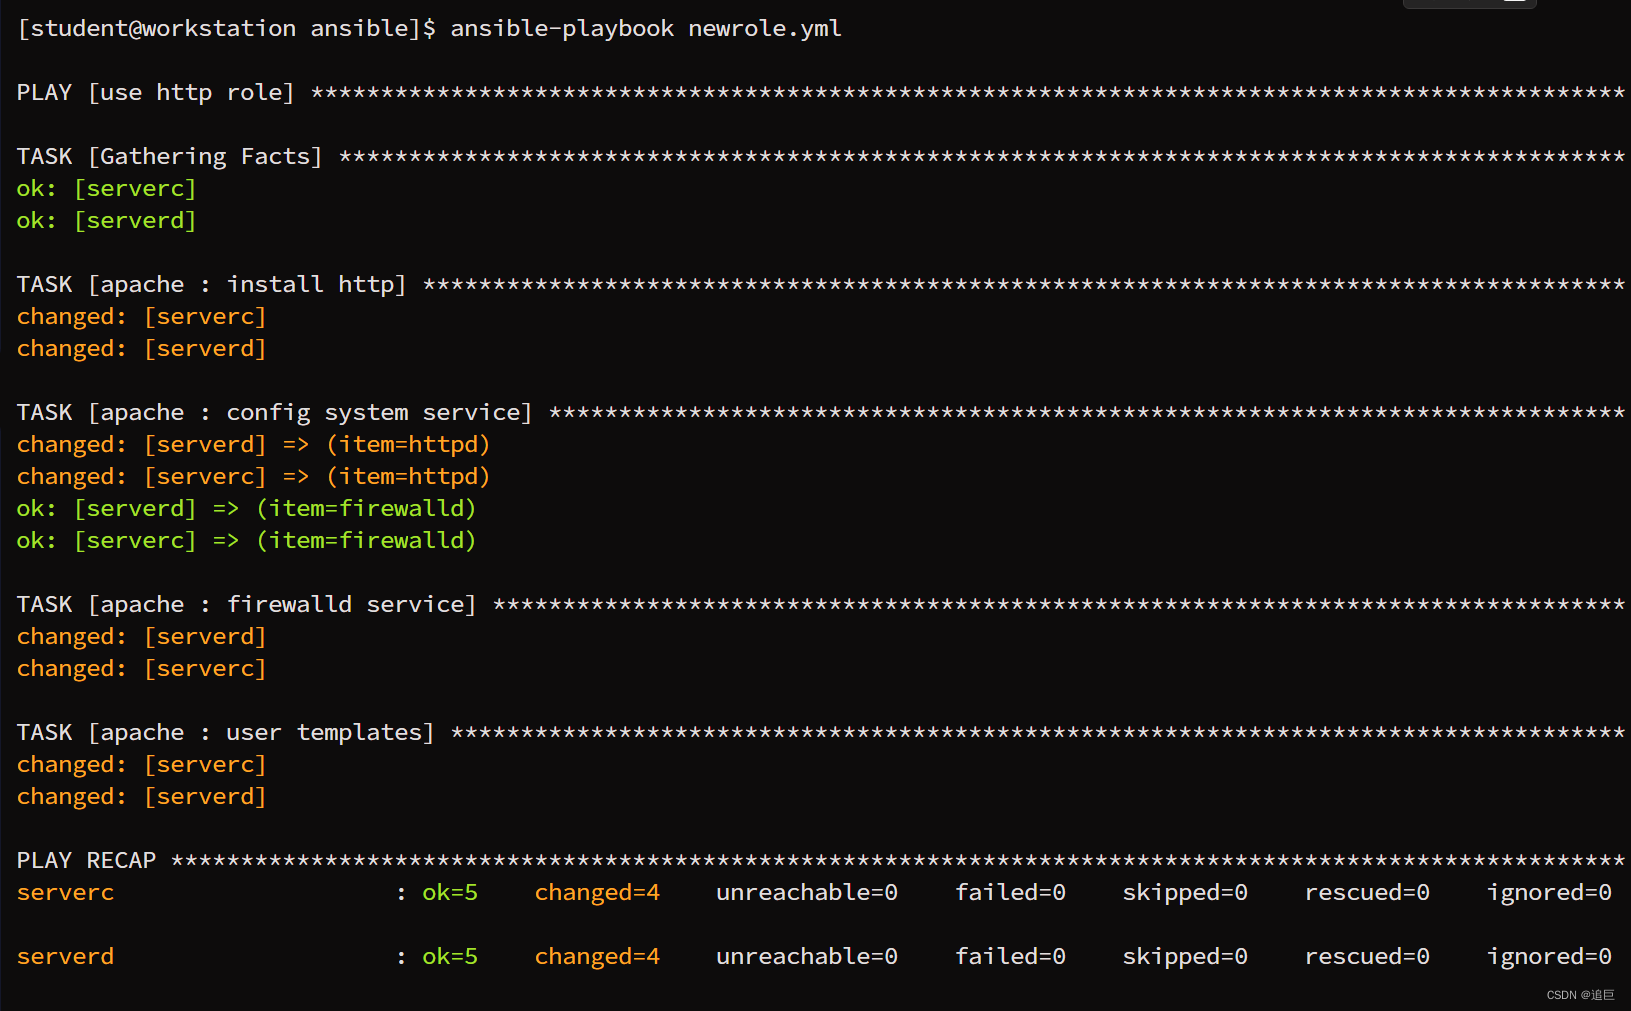Click "failed=0" in the serverd recap row

1010,957
